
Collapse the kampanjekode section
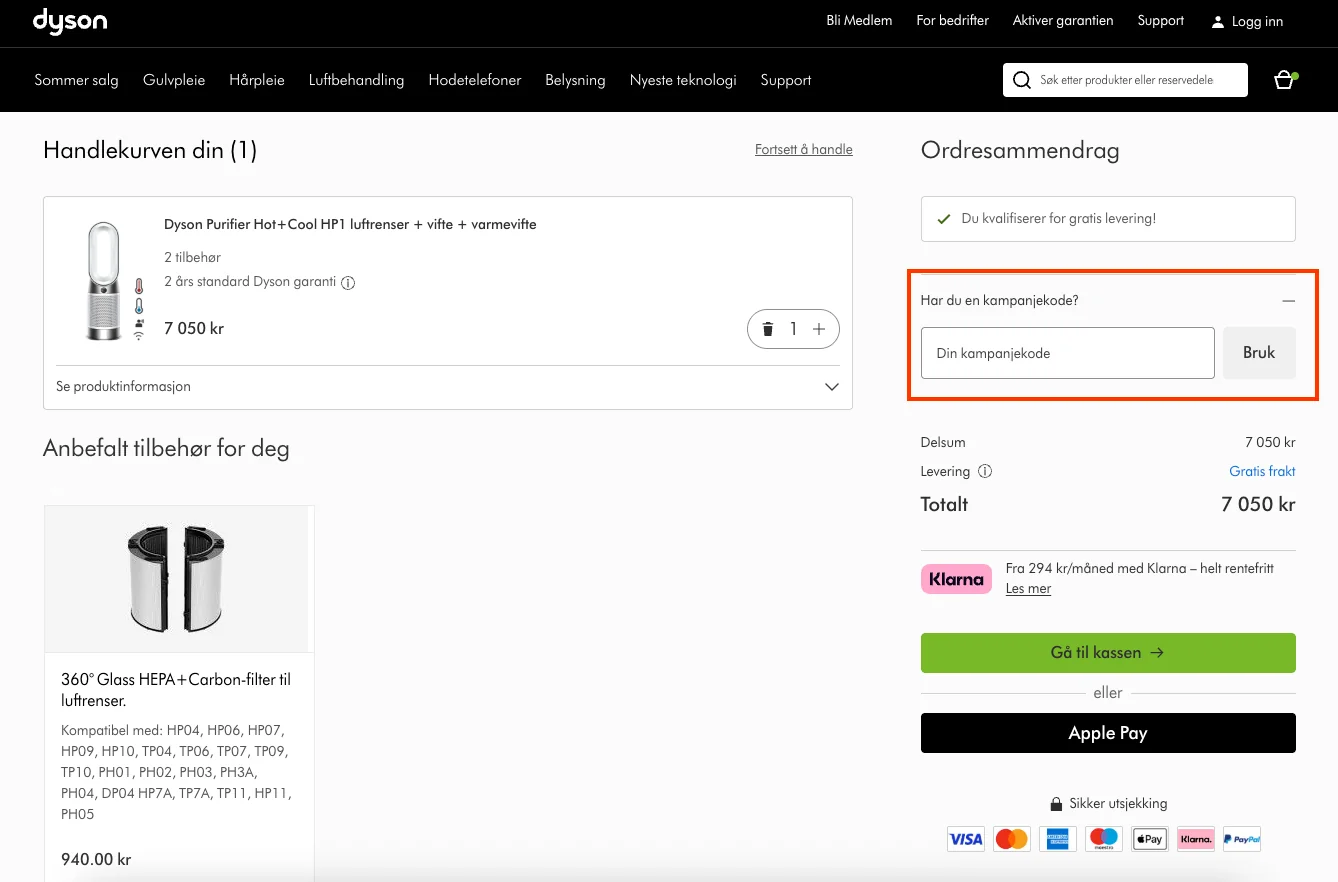click(1288, 301)
